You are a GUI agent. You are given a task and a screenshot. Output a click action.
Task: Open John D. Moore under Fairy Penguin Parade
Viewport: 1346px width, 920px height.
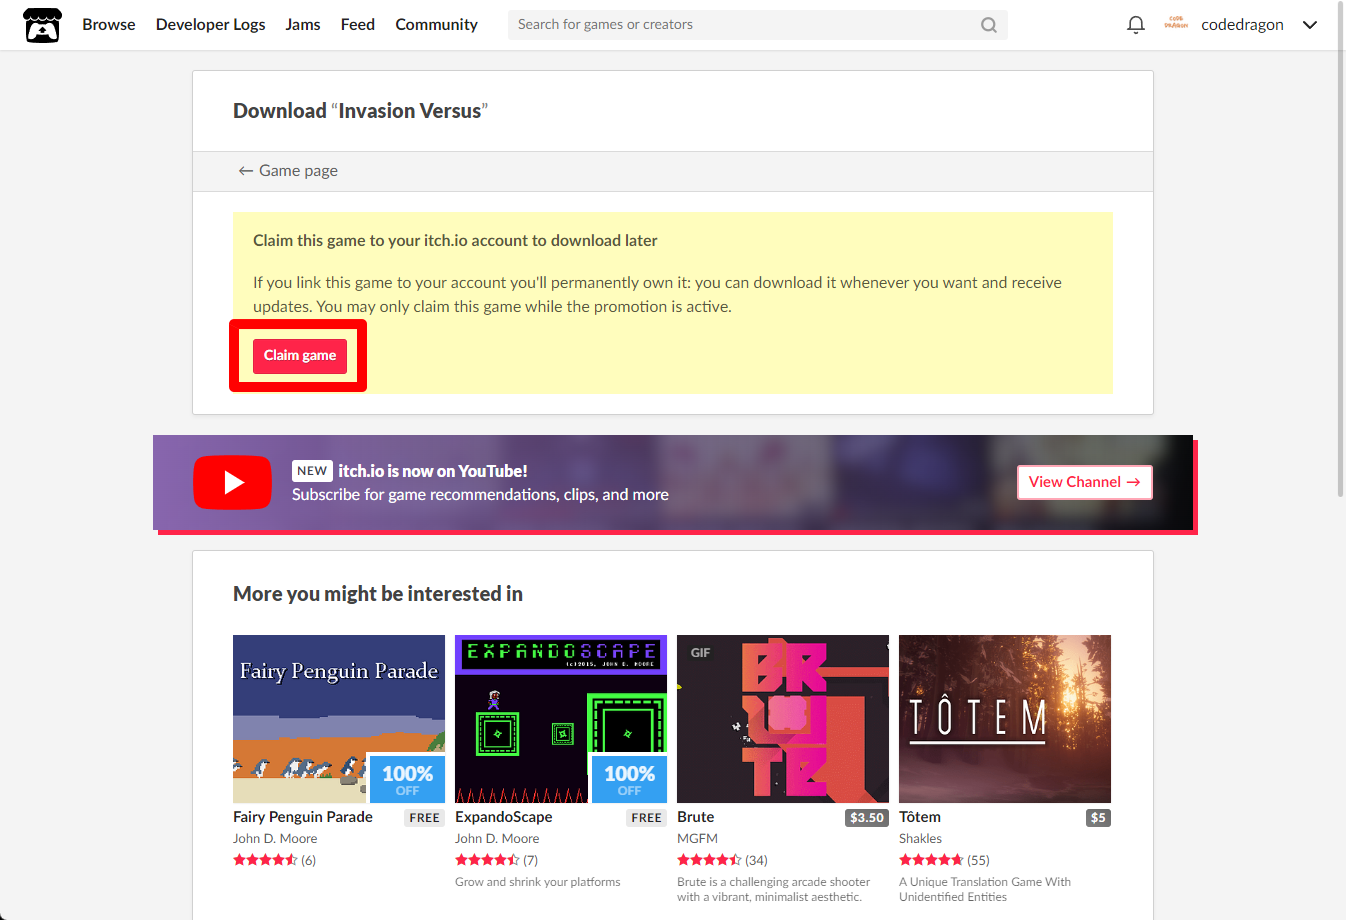(275, 839)
